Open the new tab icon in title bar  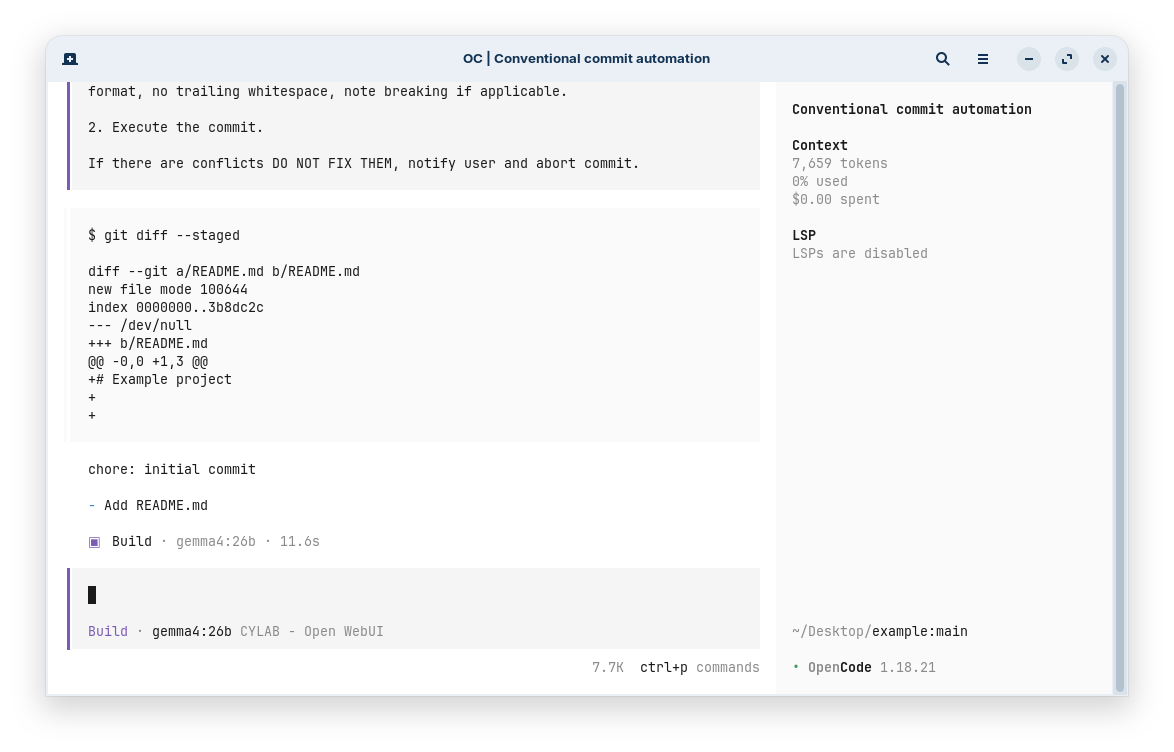click(x=70, y=58)
